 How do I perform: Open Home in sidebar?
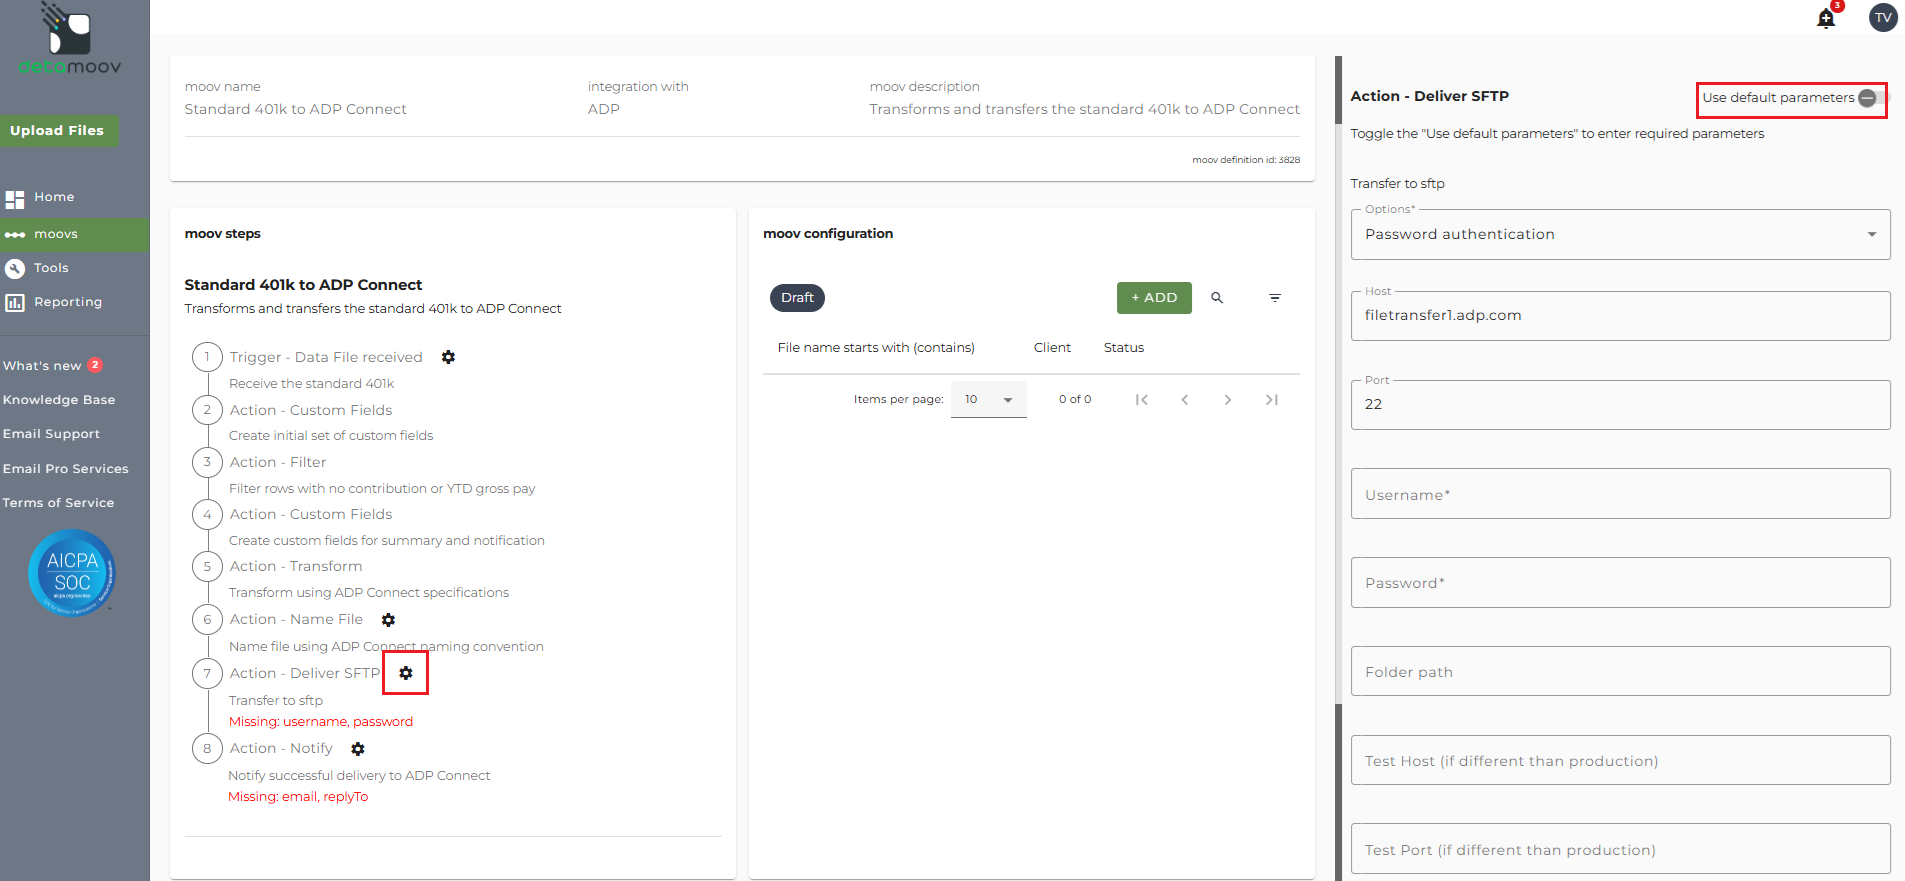54,197
